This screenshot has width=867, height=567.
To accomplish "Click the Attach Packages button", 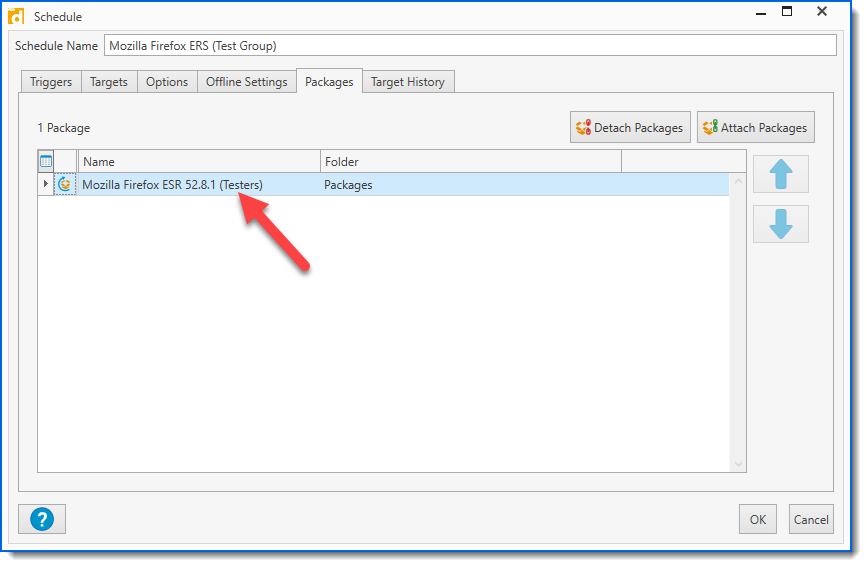I will [755, 127].
